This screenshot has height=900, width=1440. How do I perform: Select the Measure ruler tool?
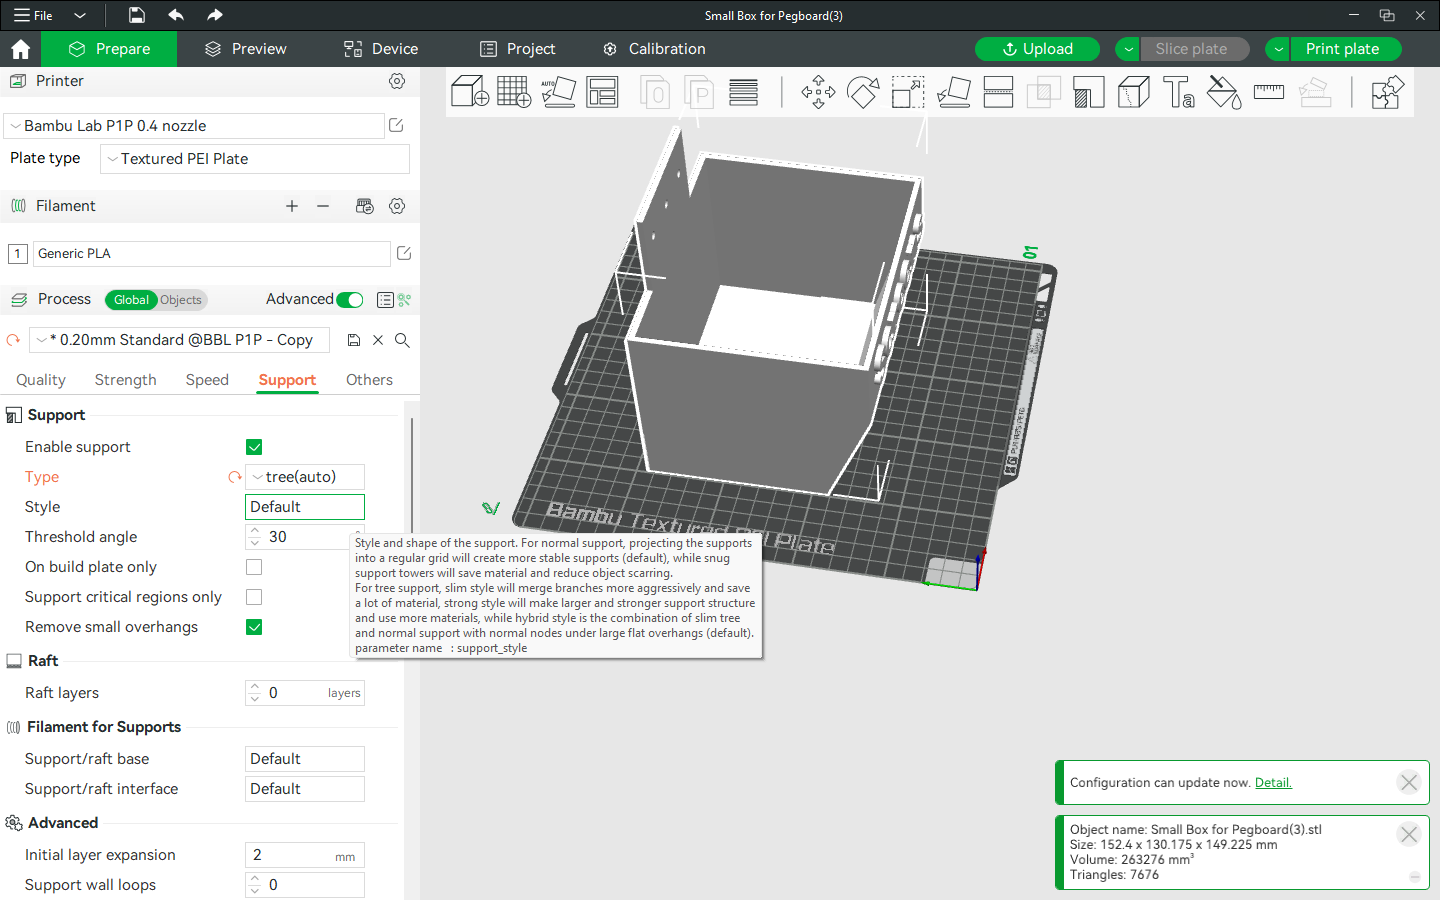[1269, 92]
